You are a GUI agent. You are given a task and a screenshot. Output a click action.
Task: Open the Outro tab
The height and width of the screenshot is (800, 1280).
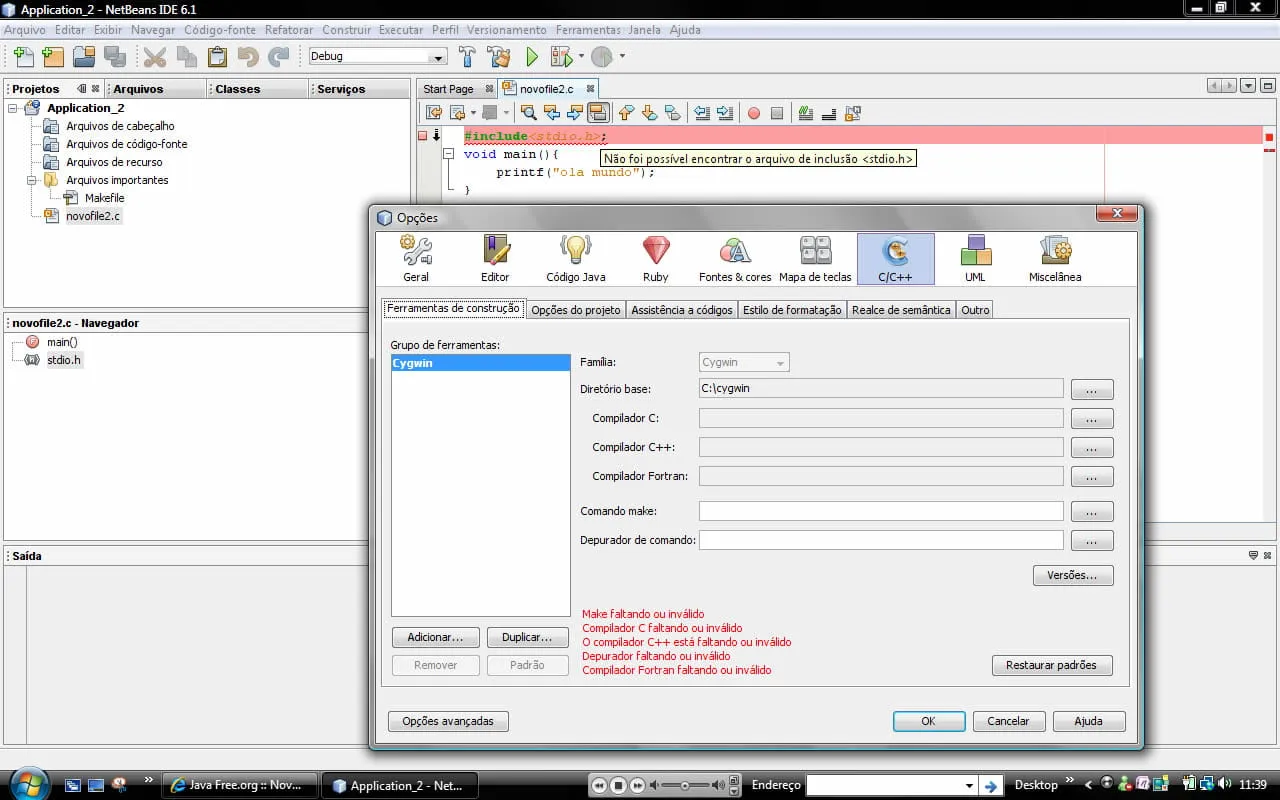click(975, 310)
